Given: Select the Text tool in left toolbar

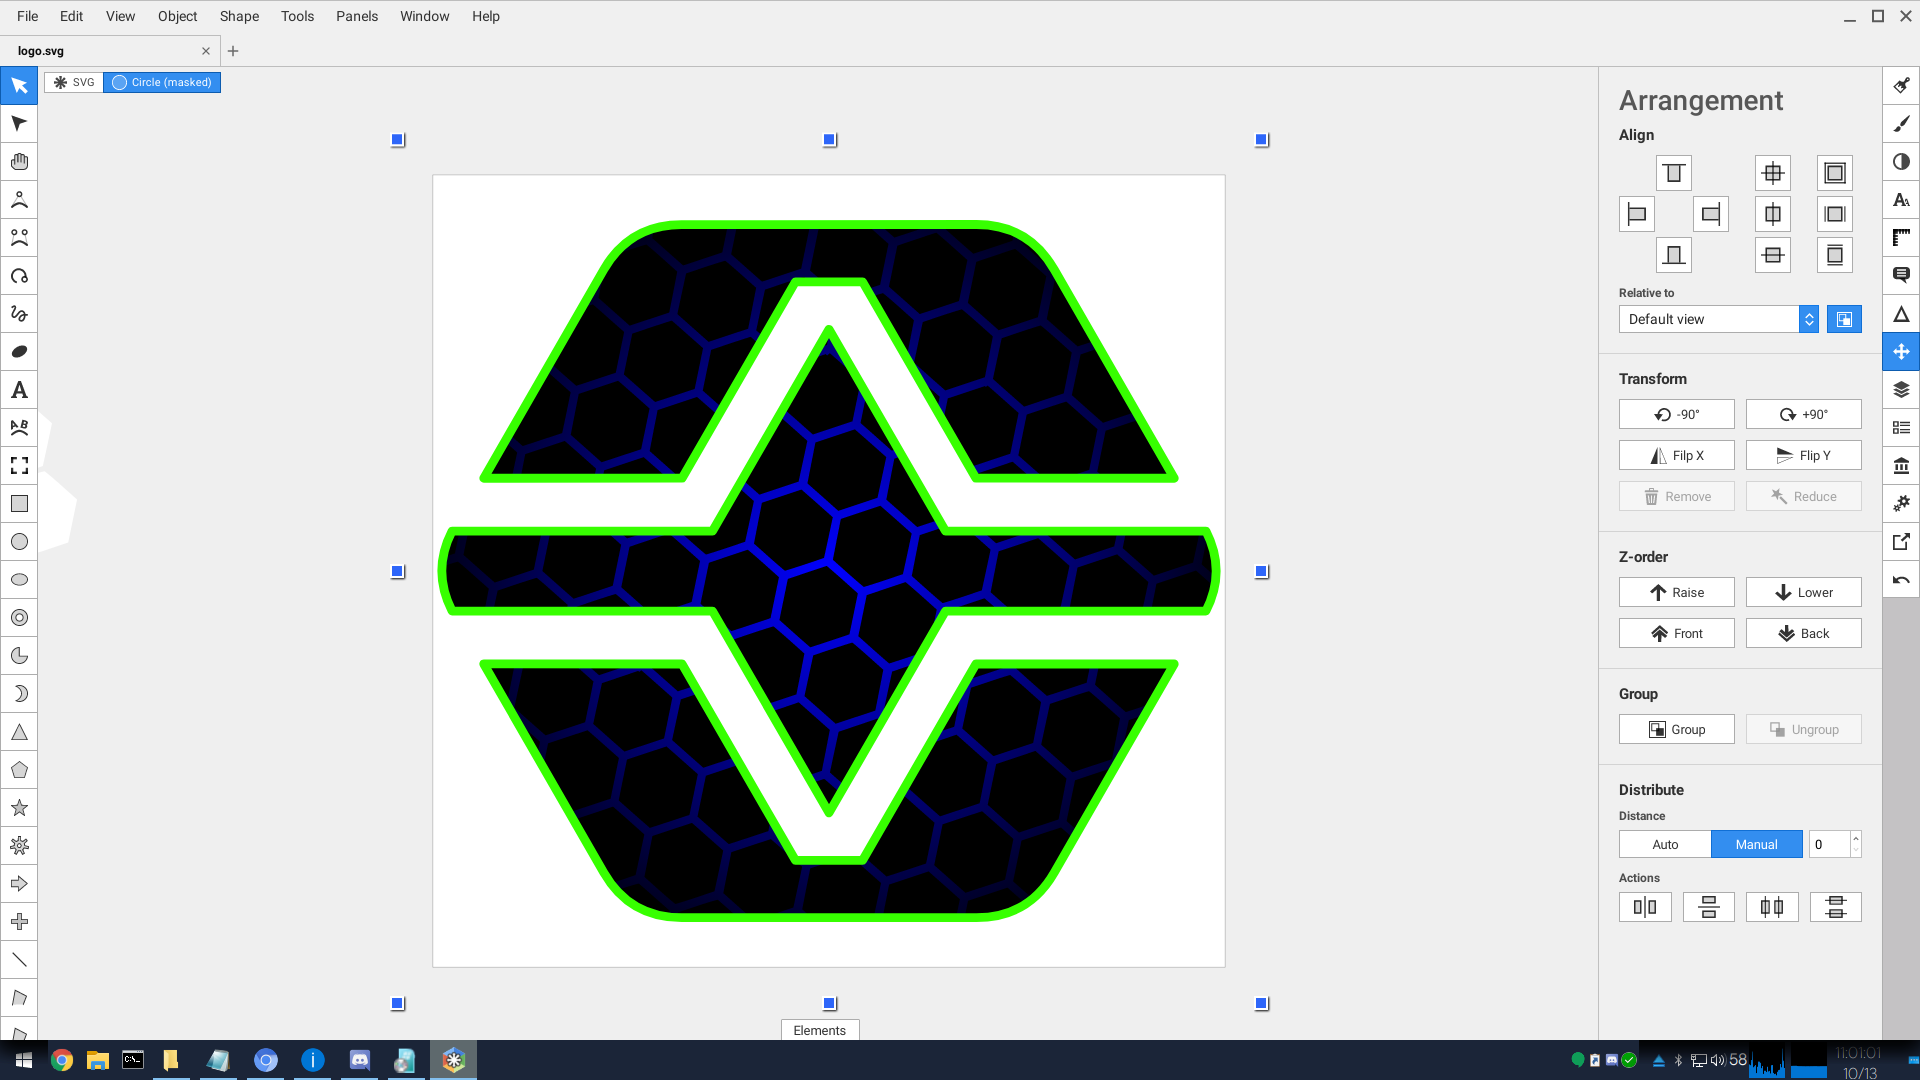Looking at the screenshot, I should tap(19, 390).
